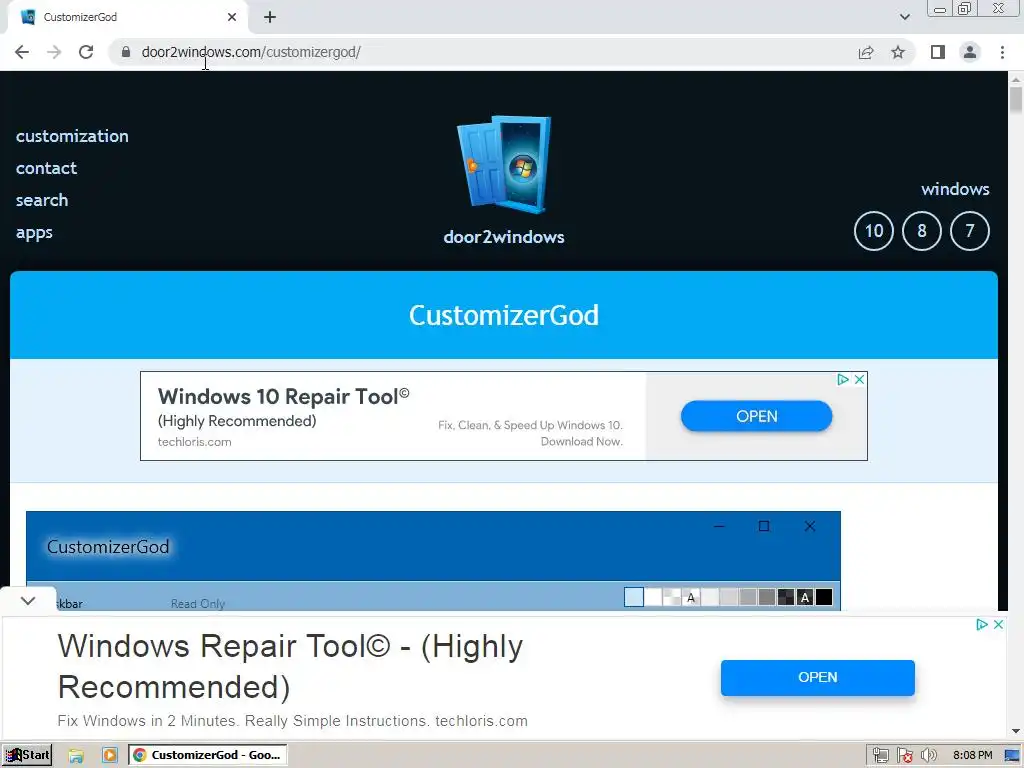Share this page using the share icon
This screenshot has height=768, width=1024.
(x=866, y=52)
